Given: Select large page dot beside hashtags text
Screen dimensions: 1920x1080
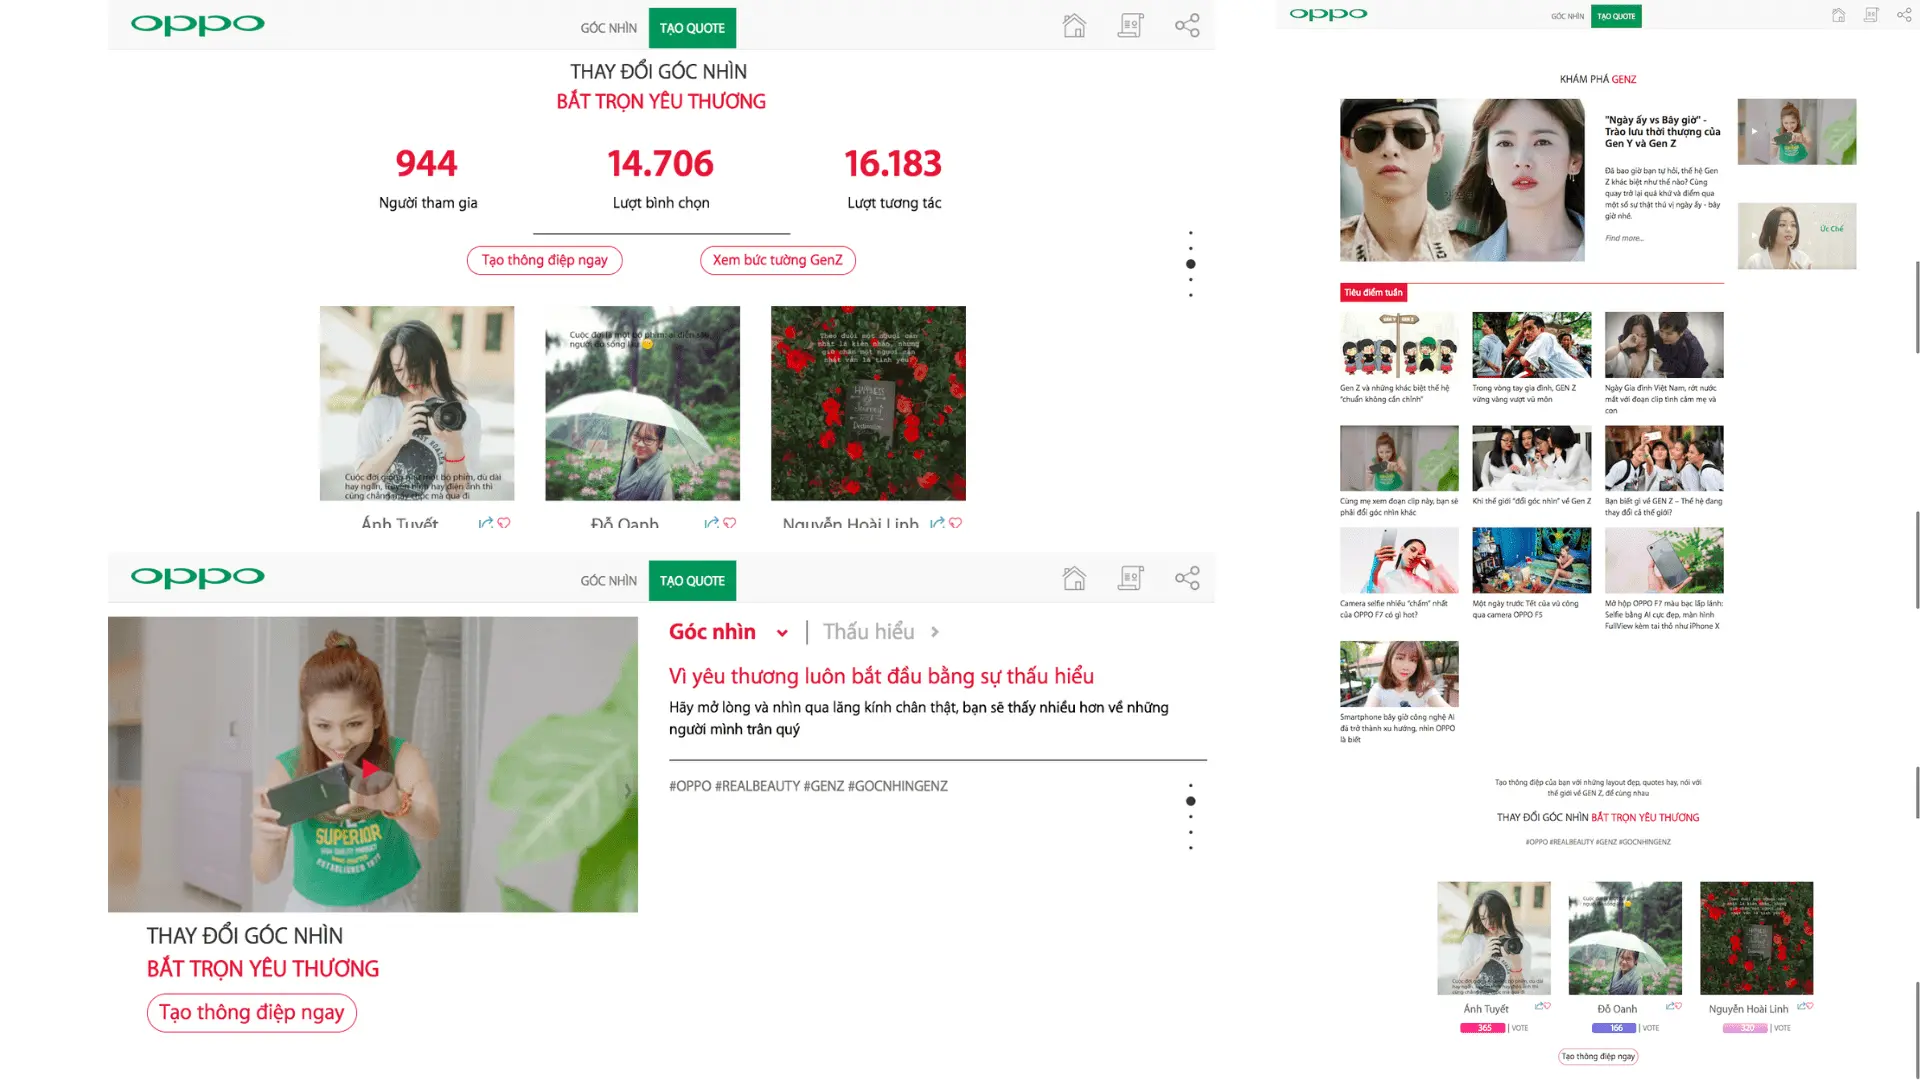Looking at the screenshot, I should coord(1190,801).
